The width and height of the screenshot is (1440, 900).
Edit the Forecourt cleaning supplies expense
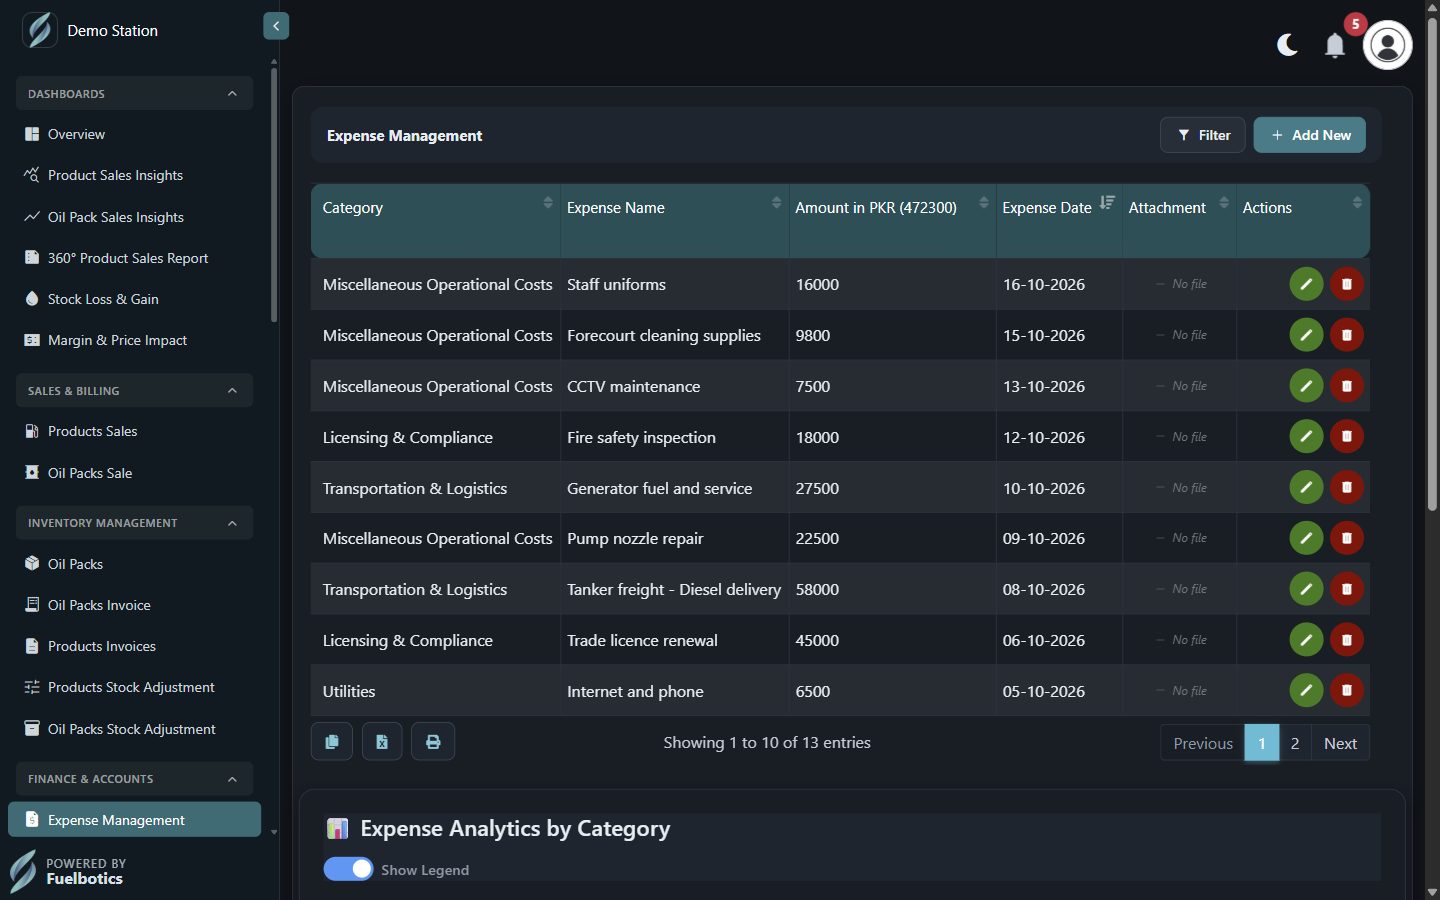[x=1306, y=335]
